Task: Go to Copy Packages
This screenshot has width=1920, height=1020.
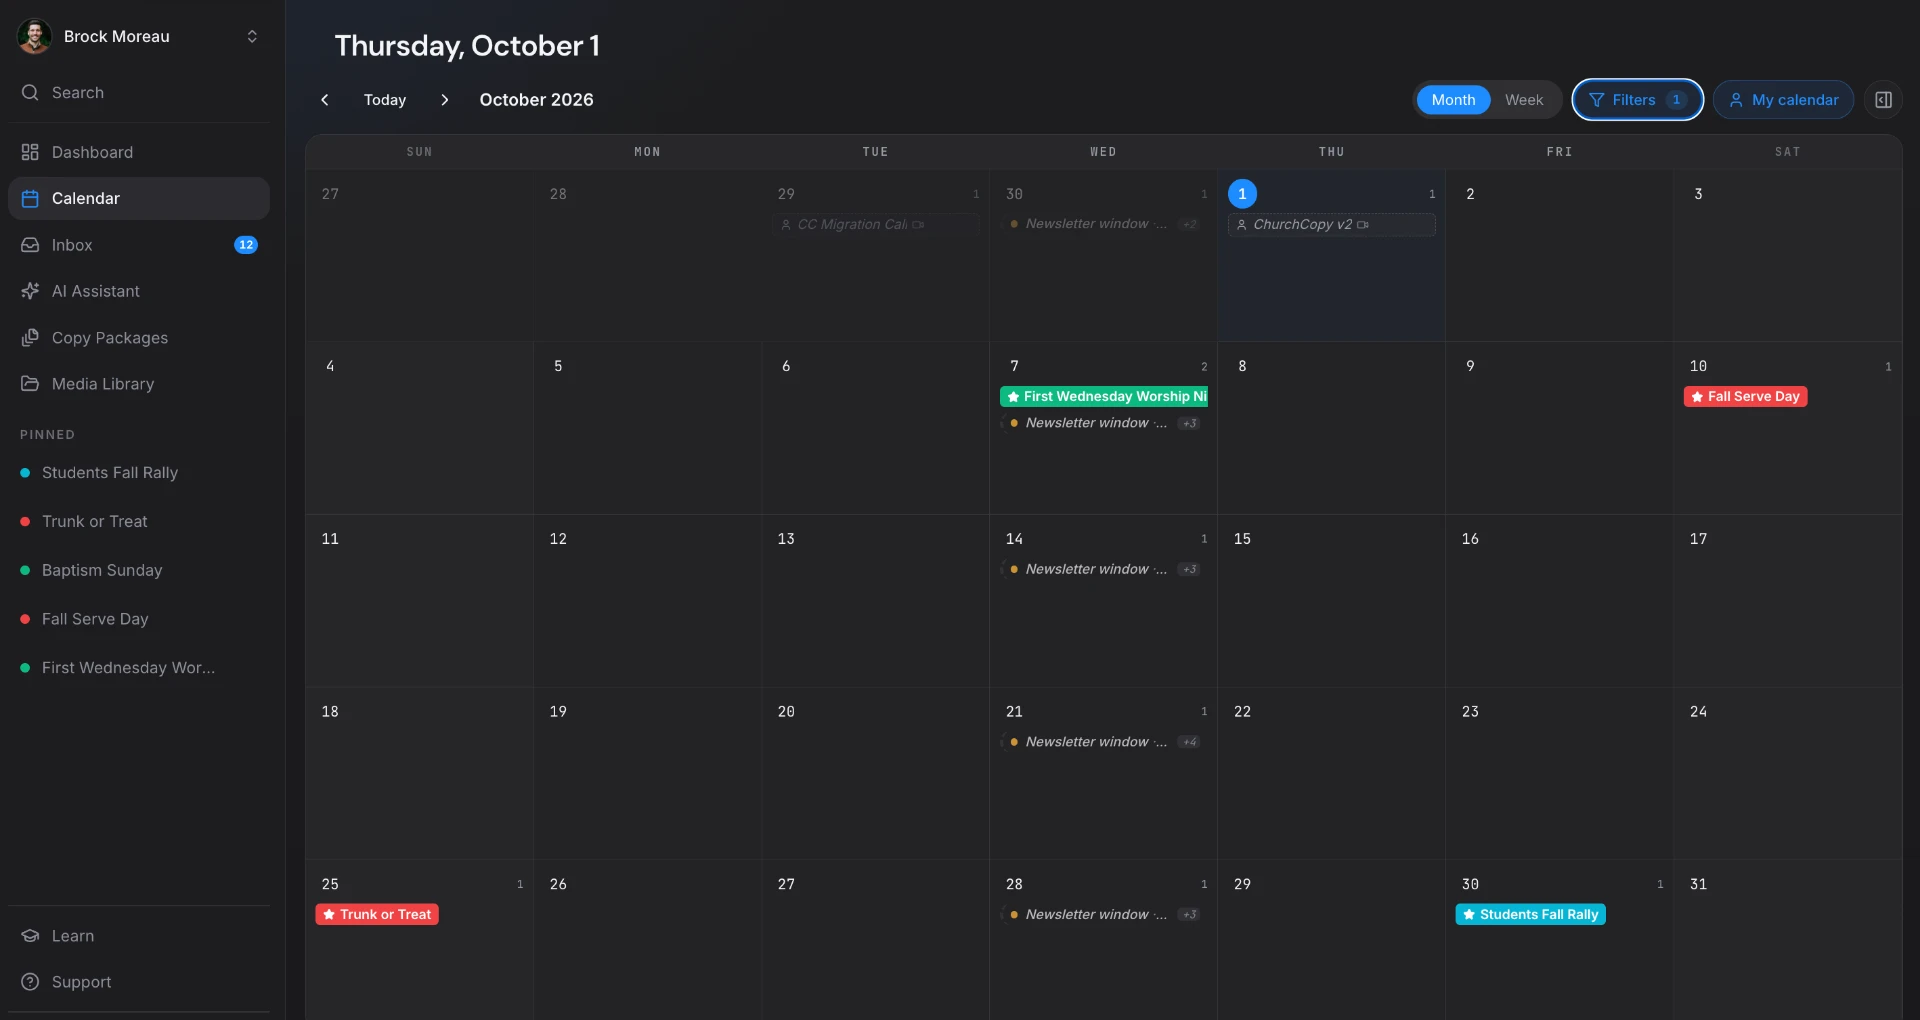Action: point(139,338)
